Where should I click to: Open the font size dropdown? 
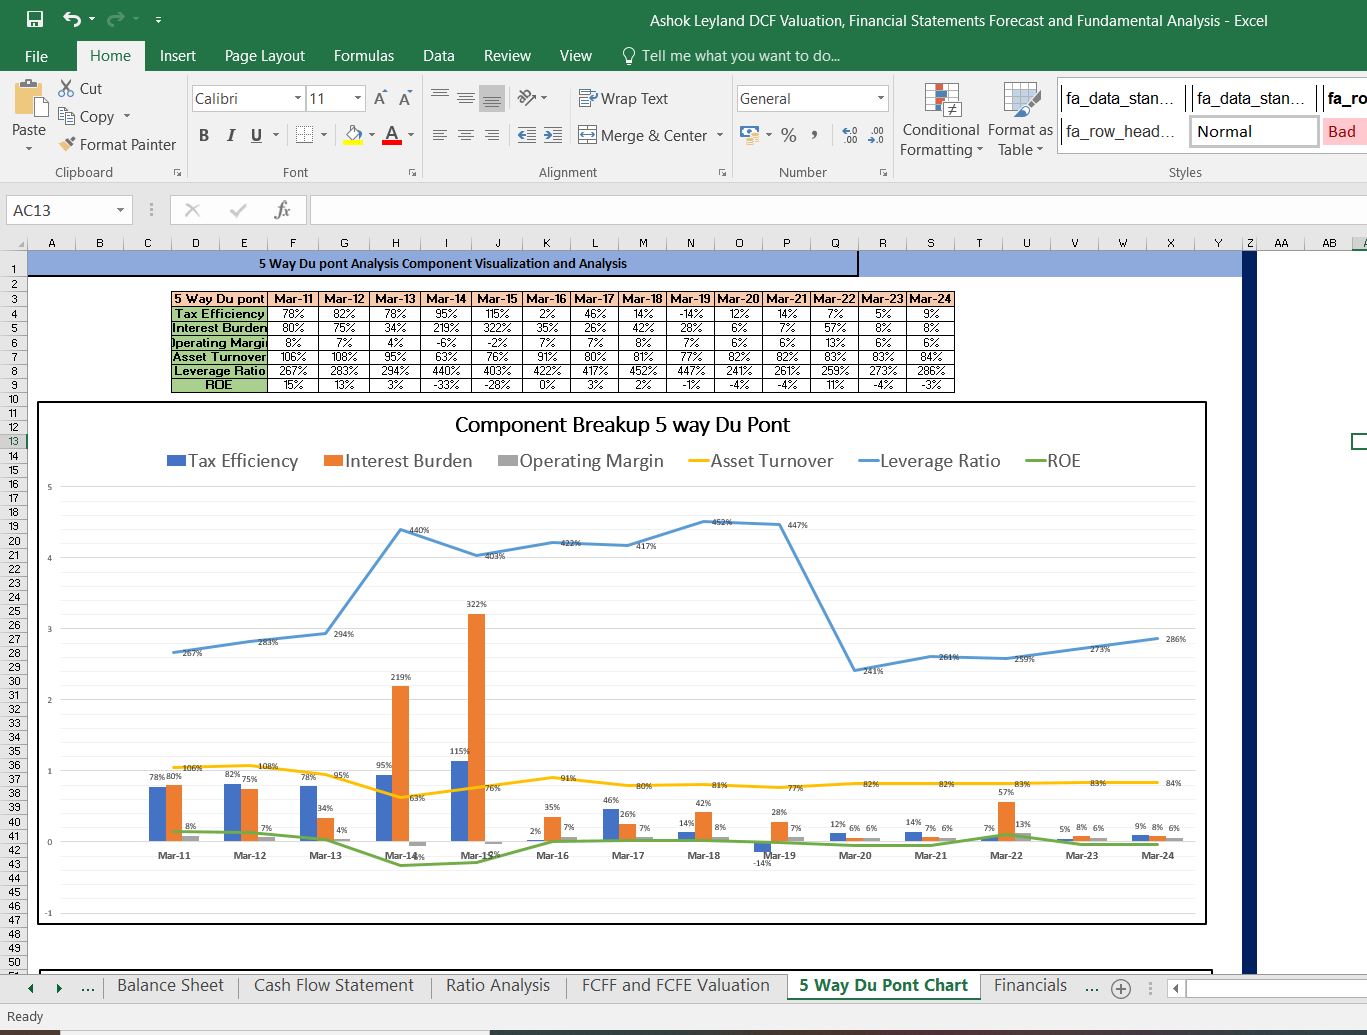click(x=357, y=98)
